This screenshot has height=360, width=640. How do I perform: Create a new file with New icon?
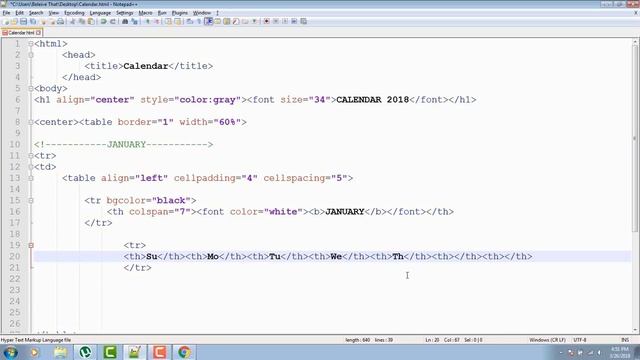6,21
